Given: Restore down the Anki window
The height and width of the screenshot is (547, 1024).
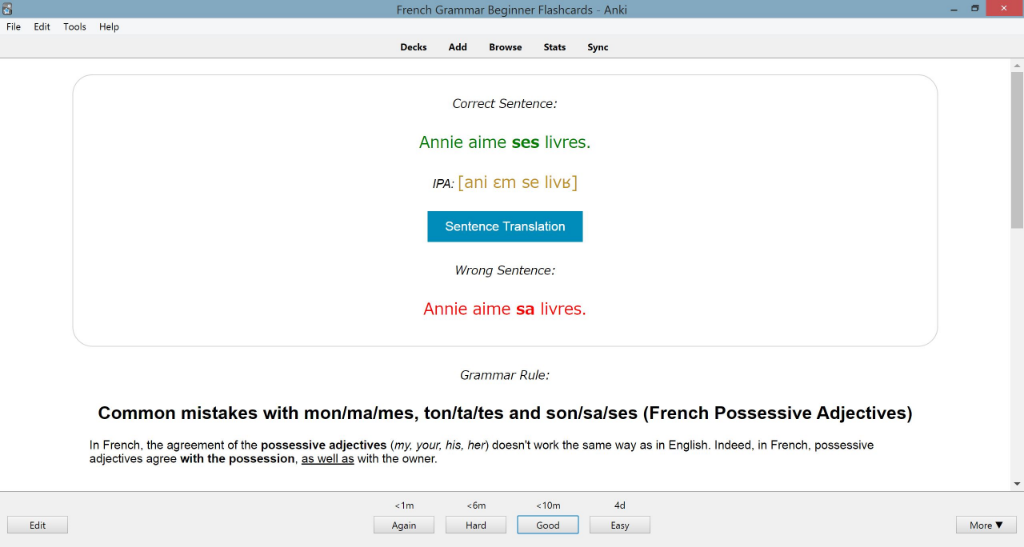Looking at the screenshot, I should pyautogui.click(x=975, y=9).
